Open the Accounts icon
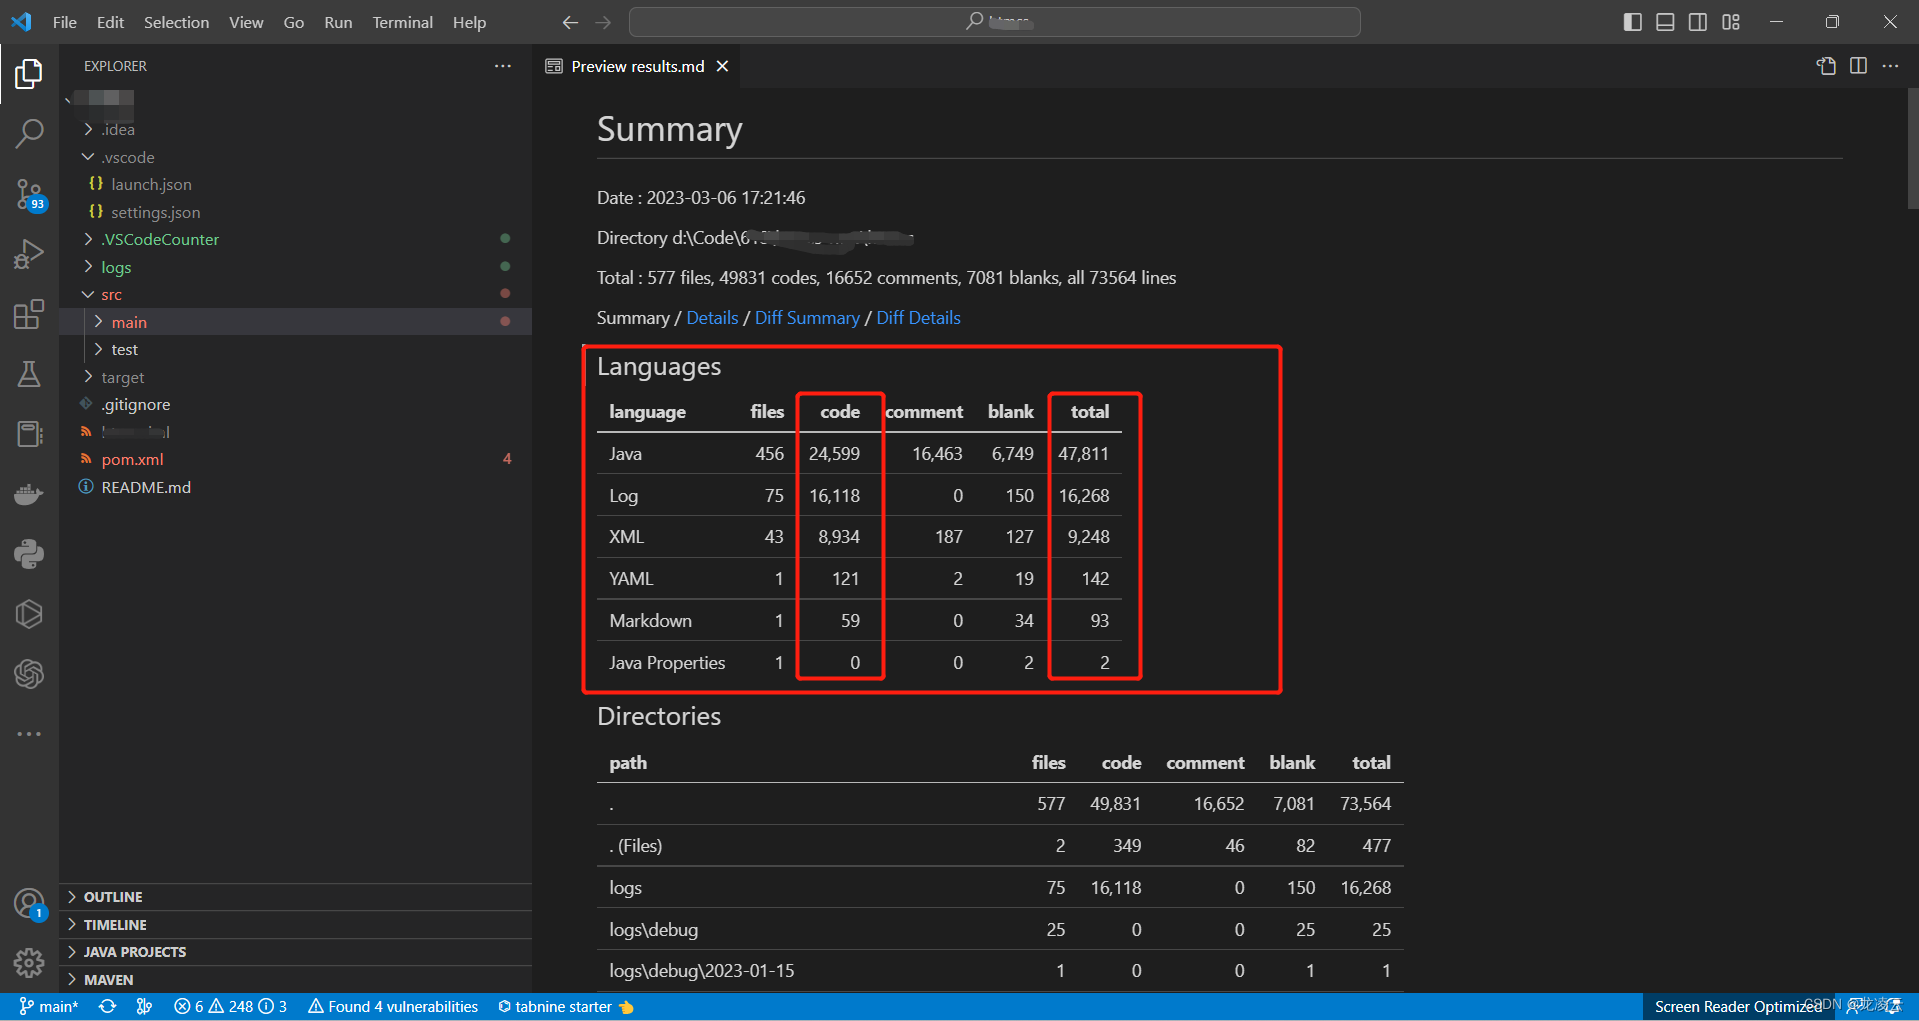 tap(29, 904)
